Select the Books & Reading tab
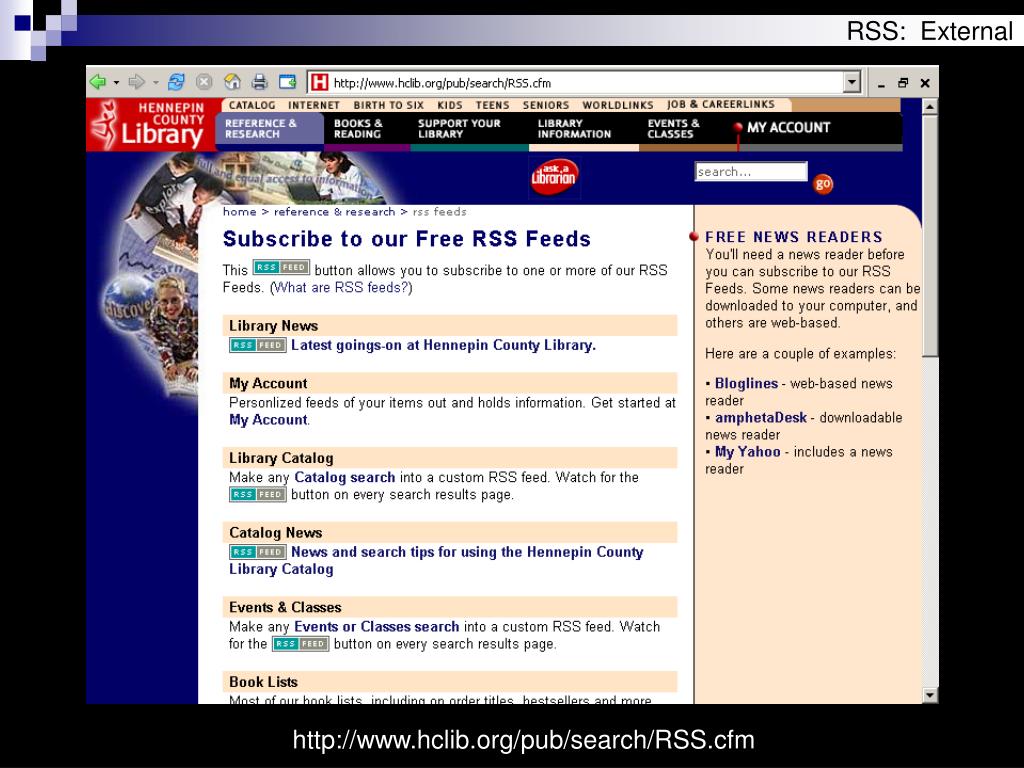1024x768 pixels. pyautogui.click(x=358, y=129)
